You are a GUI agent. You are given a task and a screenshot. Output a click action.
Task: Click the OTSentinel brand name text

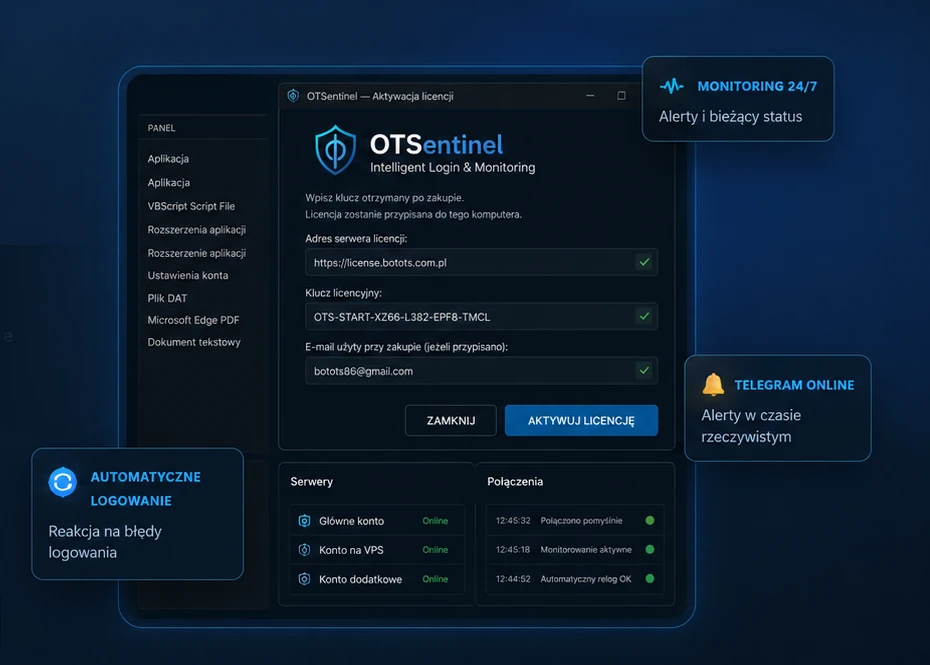(437, 144)
